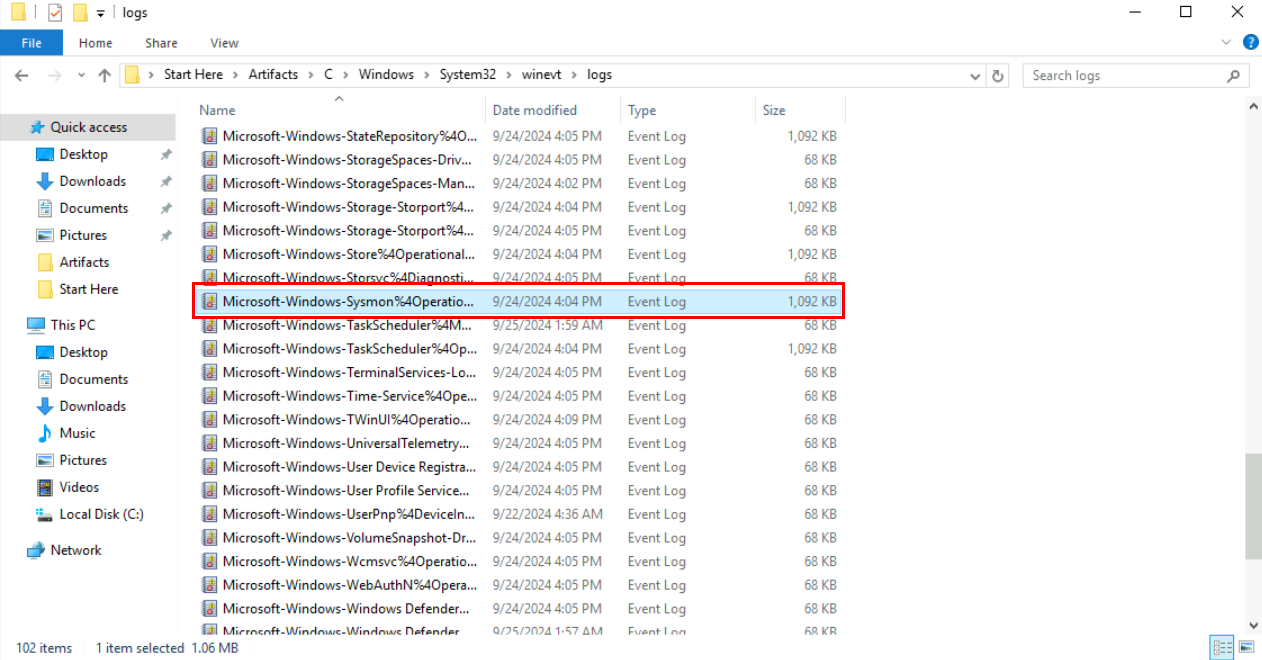
Task: Select Microsoft-Windows-Windows Defender... 4:05 PM file
Action: [x=519, y=609]
